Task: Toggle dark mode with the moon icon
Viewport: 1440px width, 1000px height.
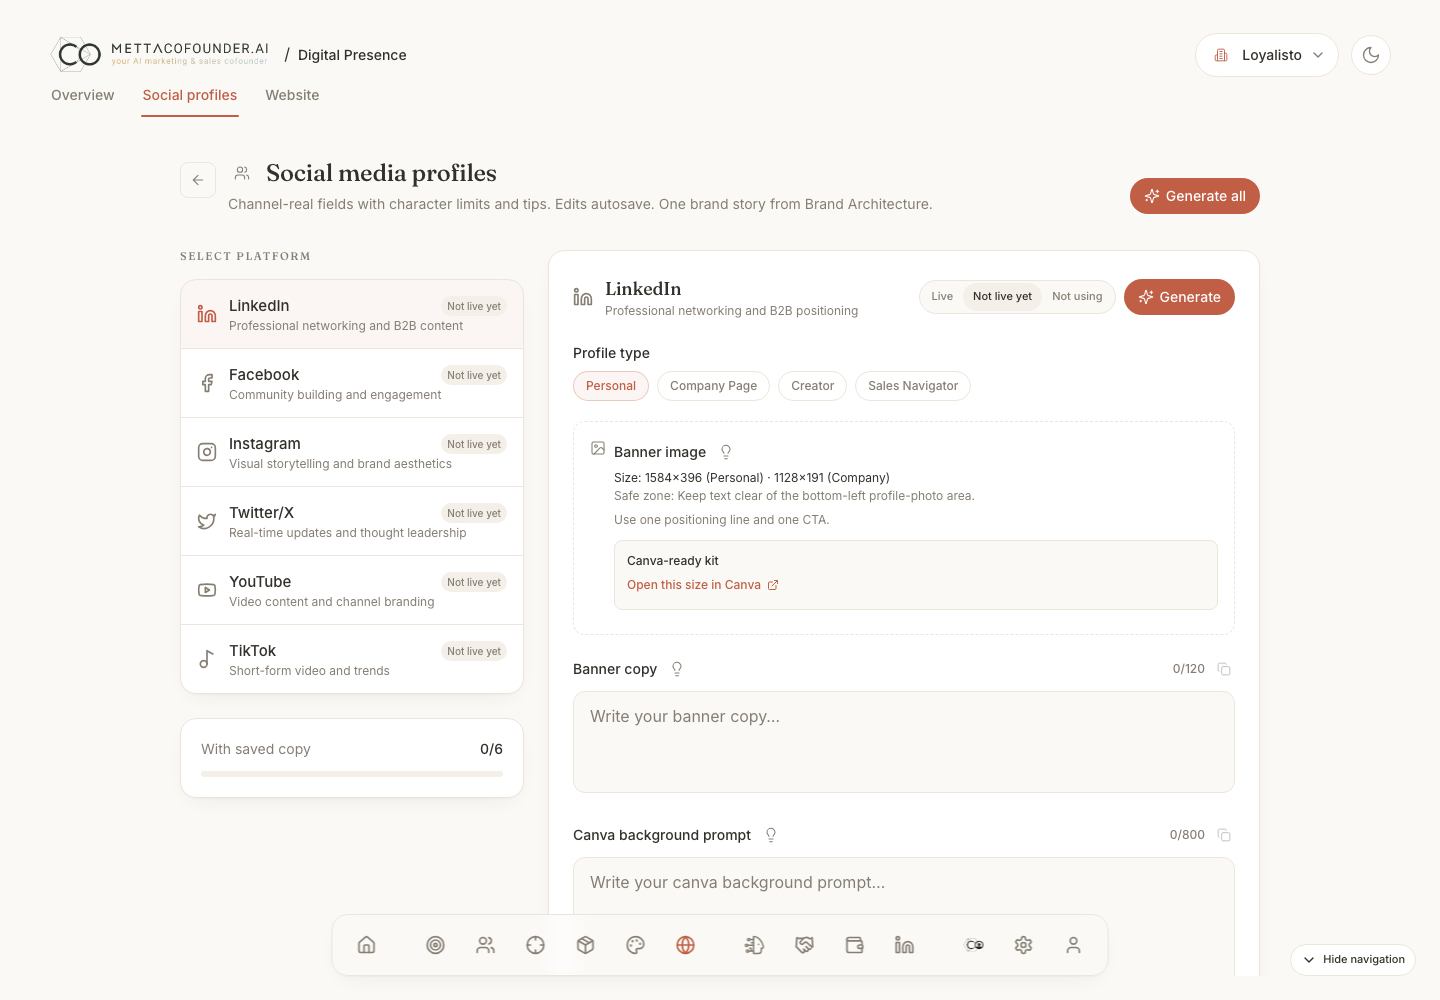Action: [x=1371, y=55]
